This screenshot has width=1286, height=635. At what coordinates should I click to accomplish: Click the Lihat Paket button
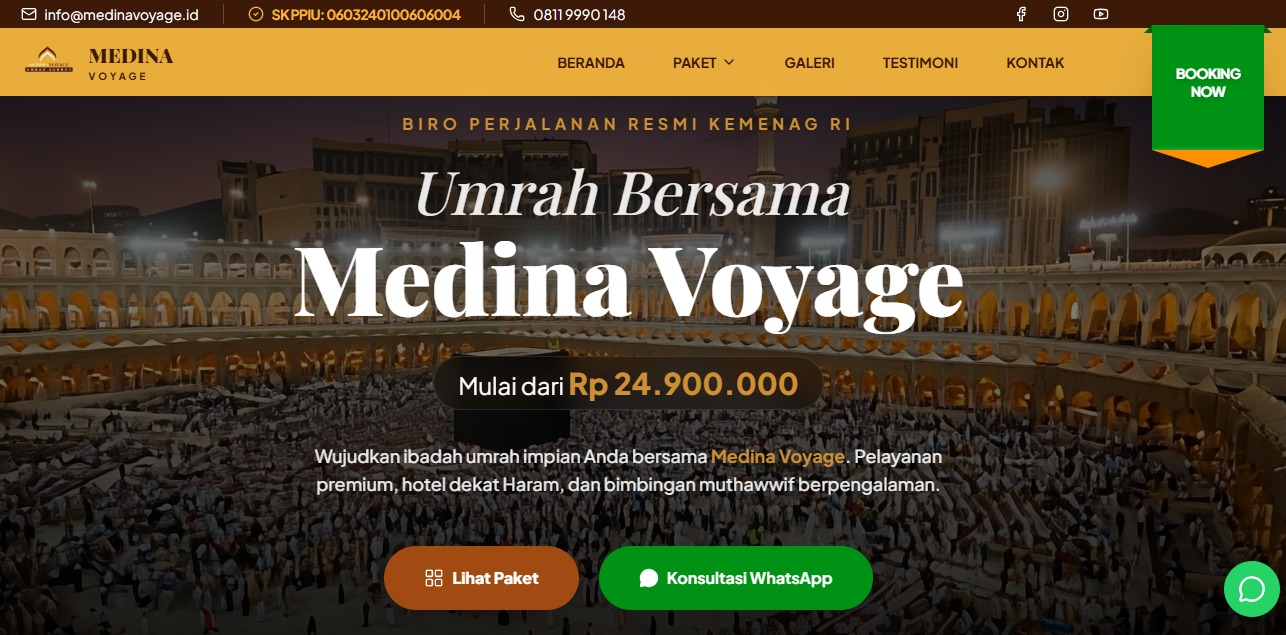(481, 578)
